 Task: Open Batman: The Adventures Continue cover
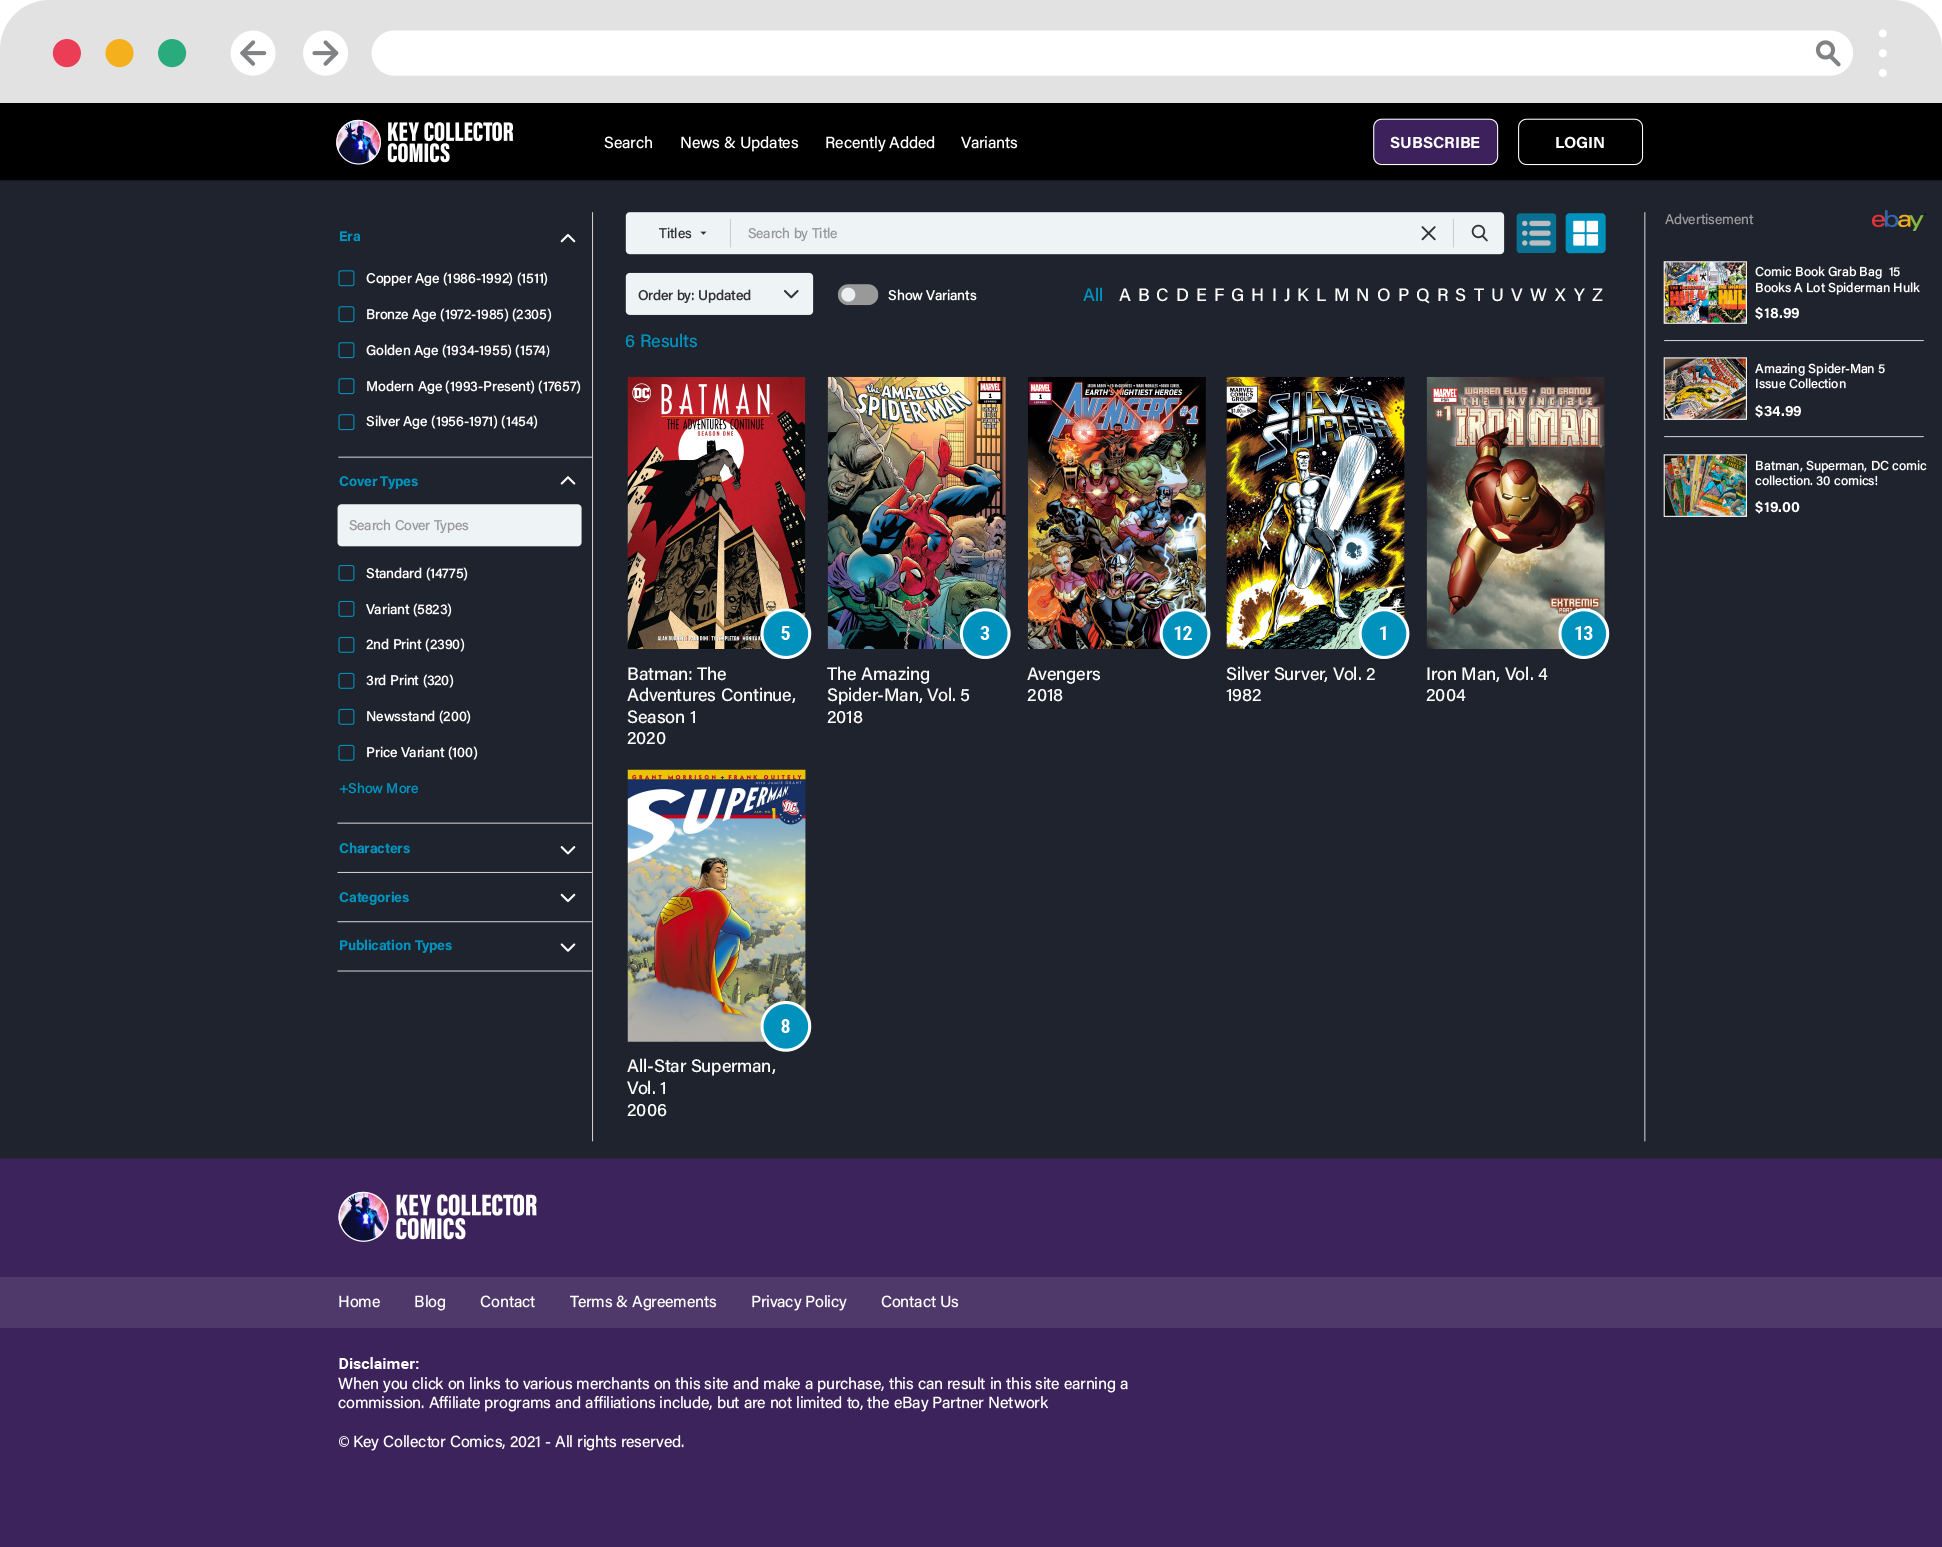coord(716,513)
